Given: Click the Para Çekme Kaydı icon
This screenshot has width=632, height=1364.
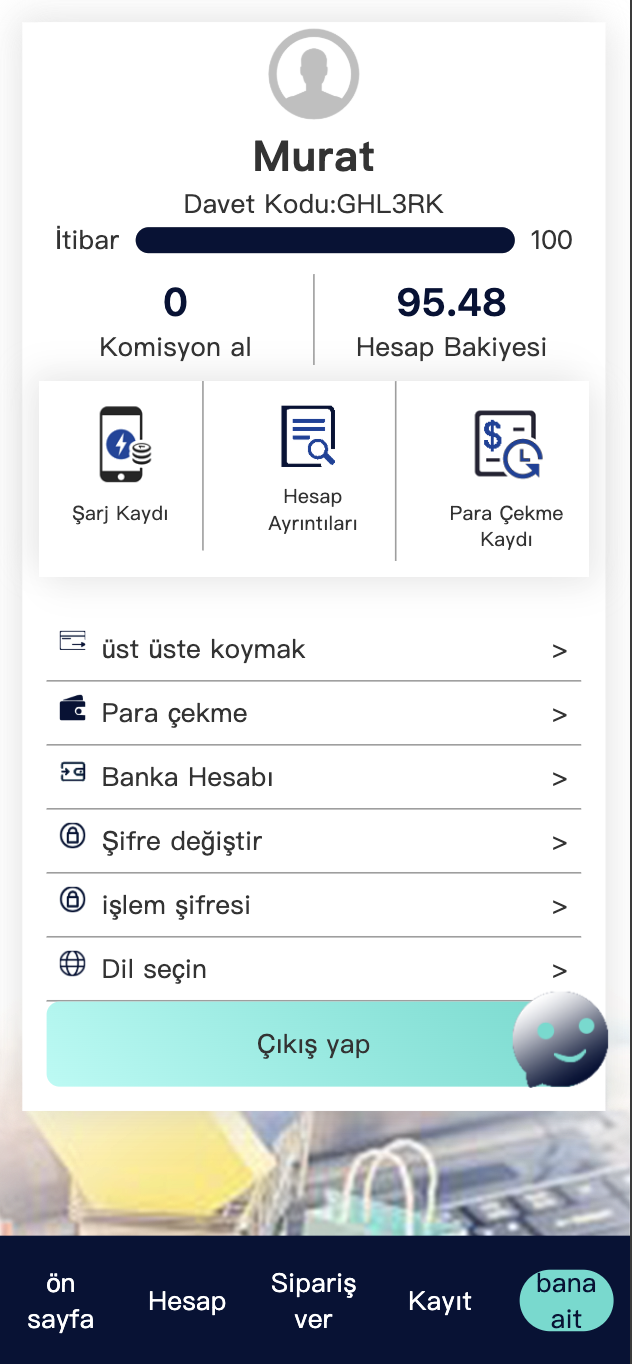Looking at the screenshot, I should (x=507, y=444).
